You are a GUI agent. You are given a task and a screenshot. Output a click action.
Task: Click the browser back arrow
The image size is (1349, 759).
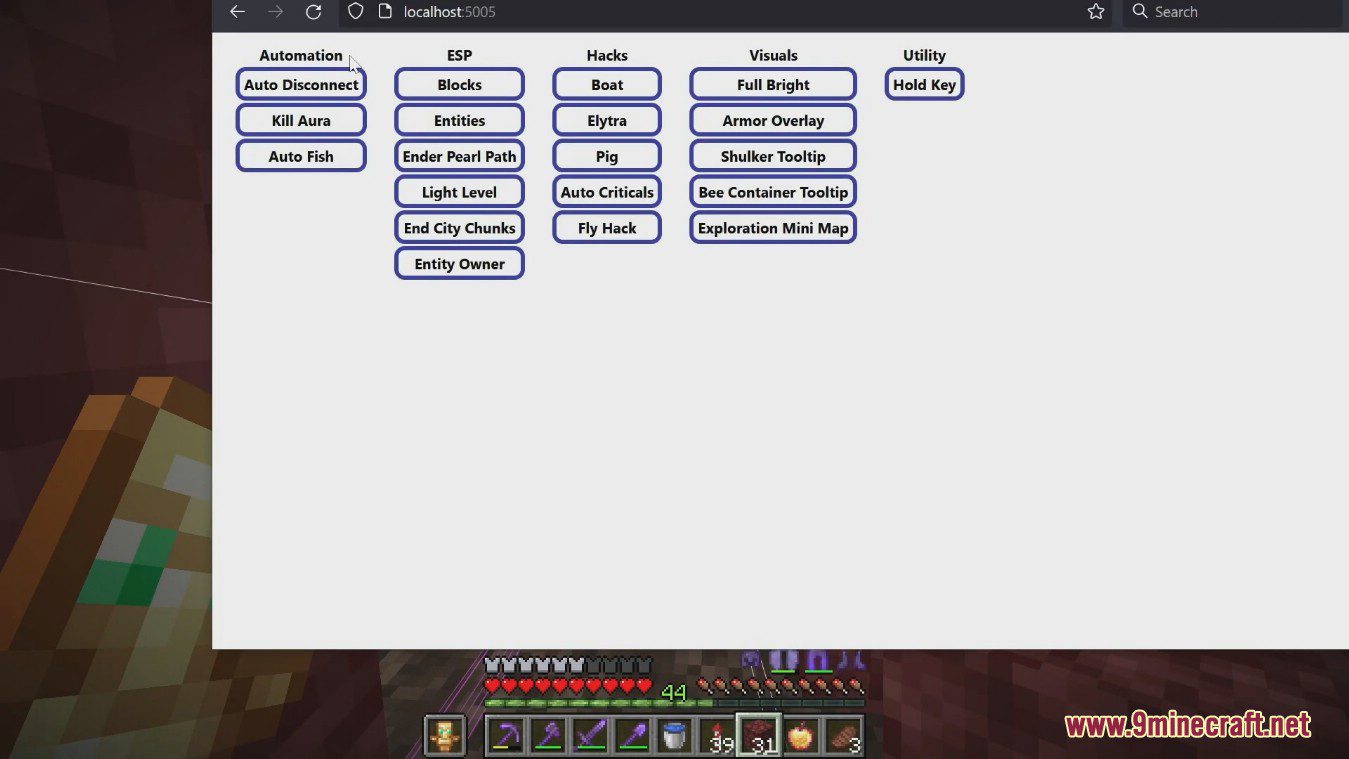pyautogui.click(x=237, y=12)
